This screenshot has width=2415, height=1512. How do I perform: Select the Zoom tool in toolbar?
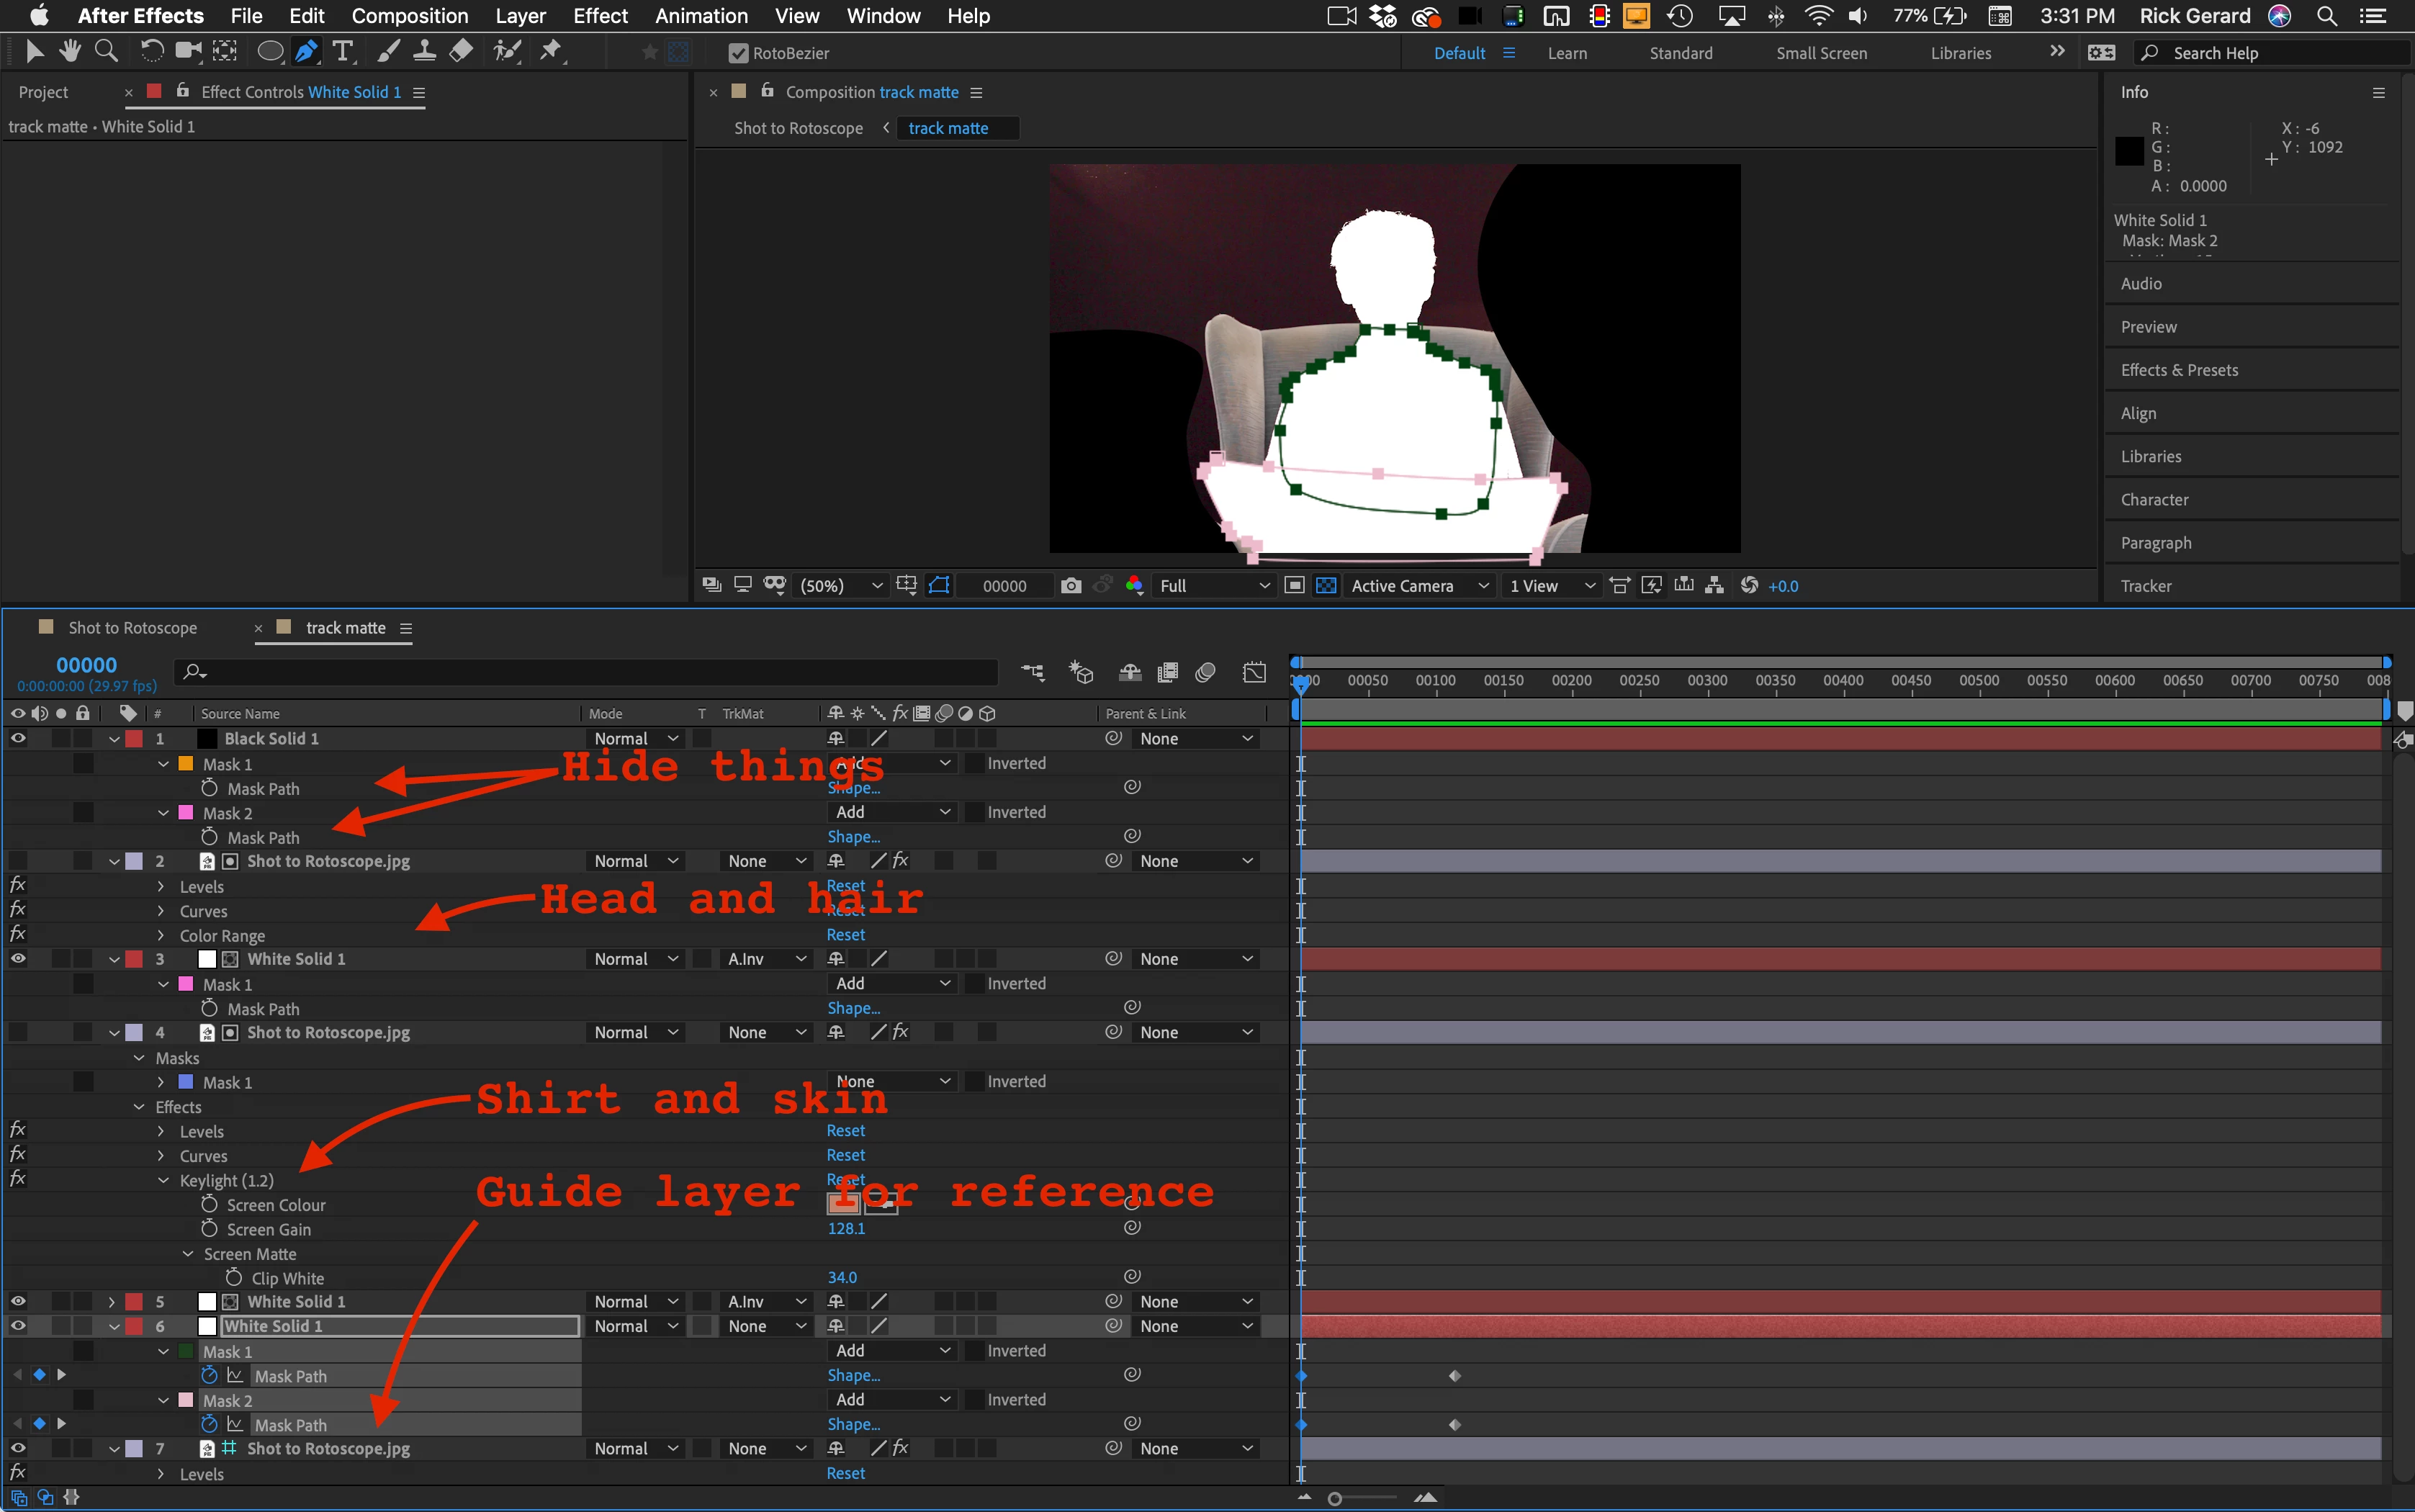(105, 51)
